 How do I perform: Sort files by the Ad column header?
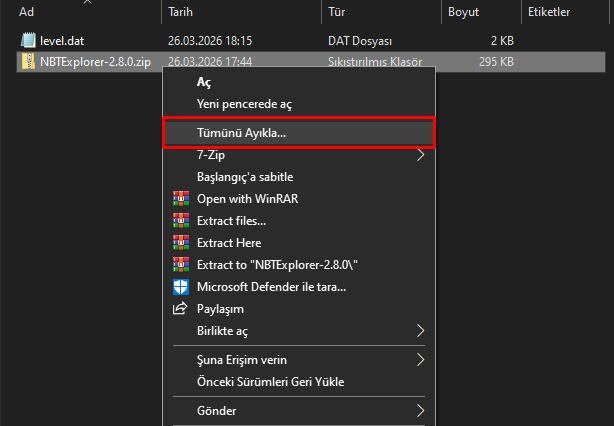[x=27, y=12]
